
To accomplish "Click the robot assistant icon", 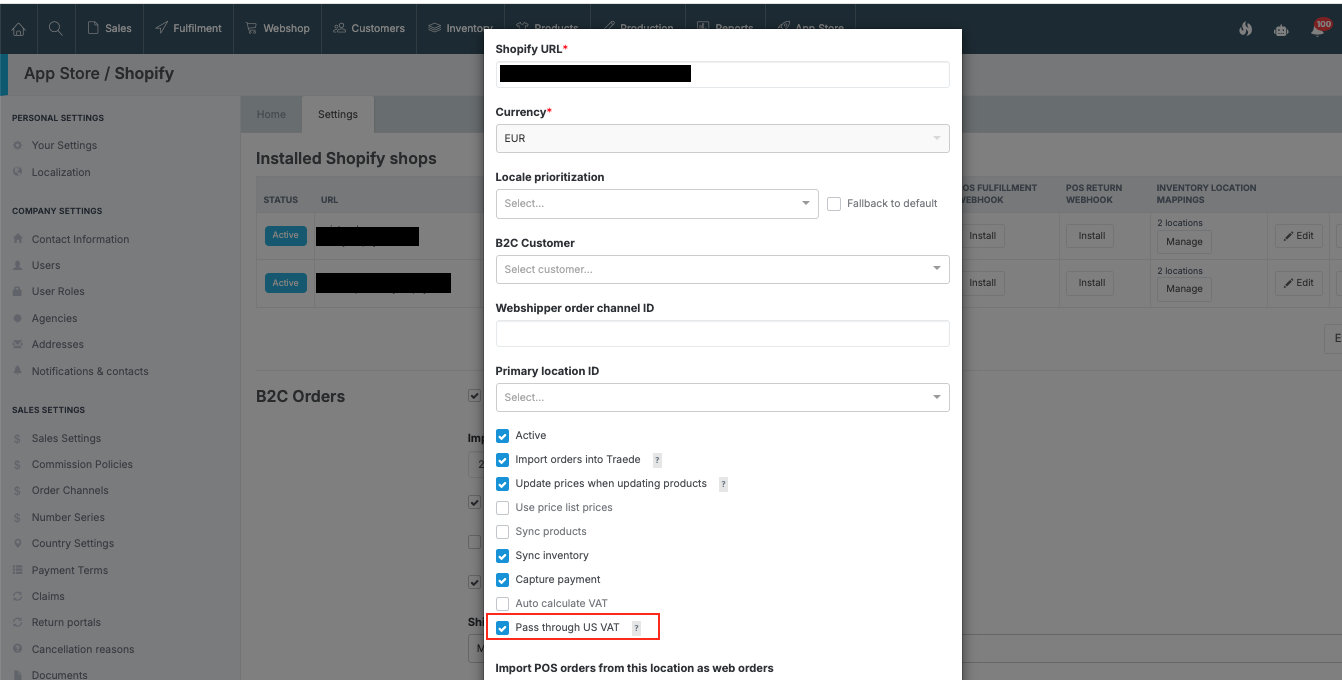I will coord(1281,29).
